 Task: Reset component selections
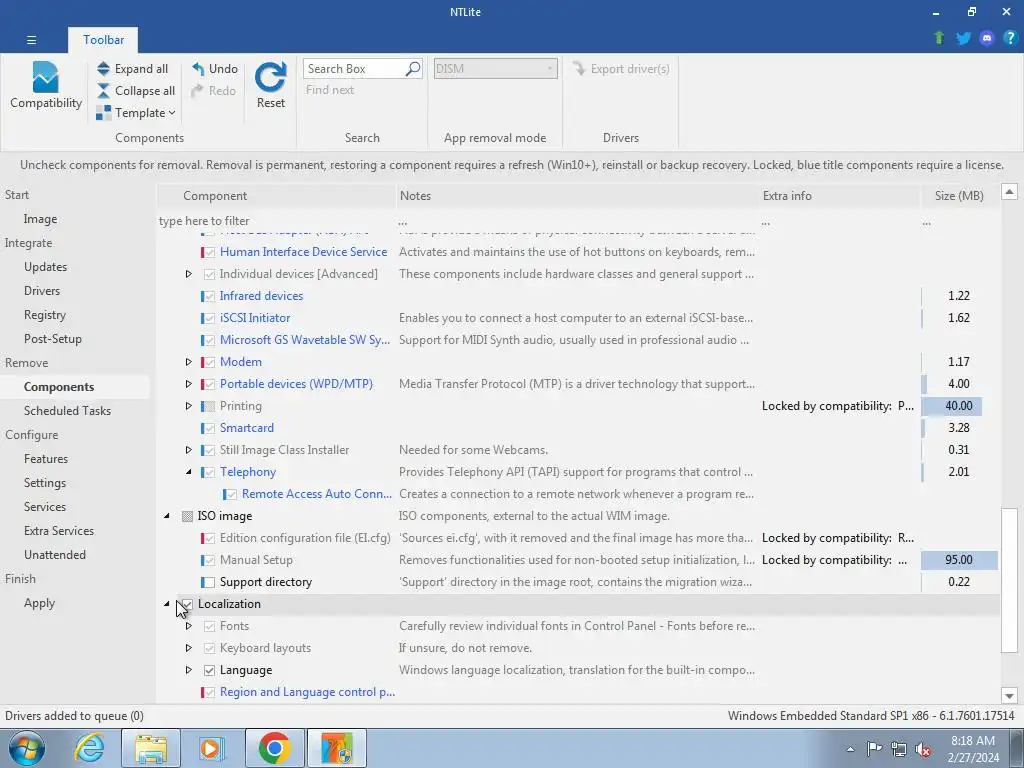coord(270,85)
